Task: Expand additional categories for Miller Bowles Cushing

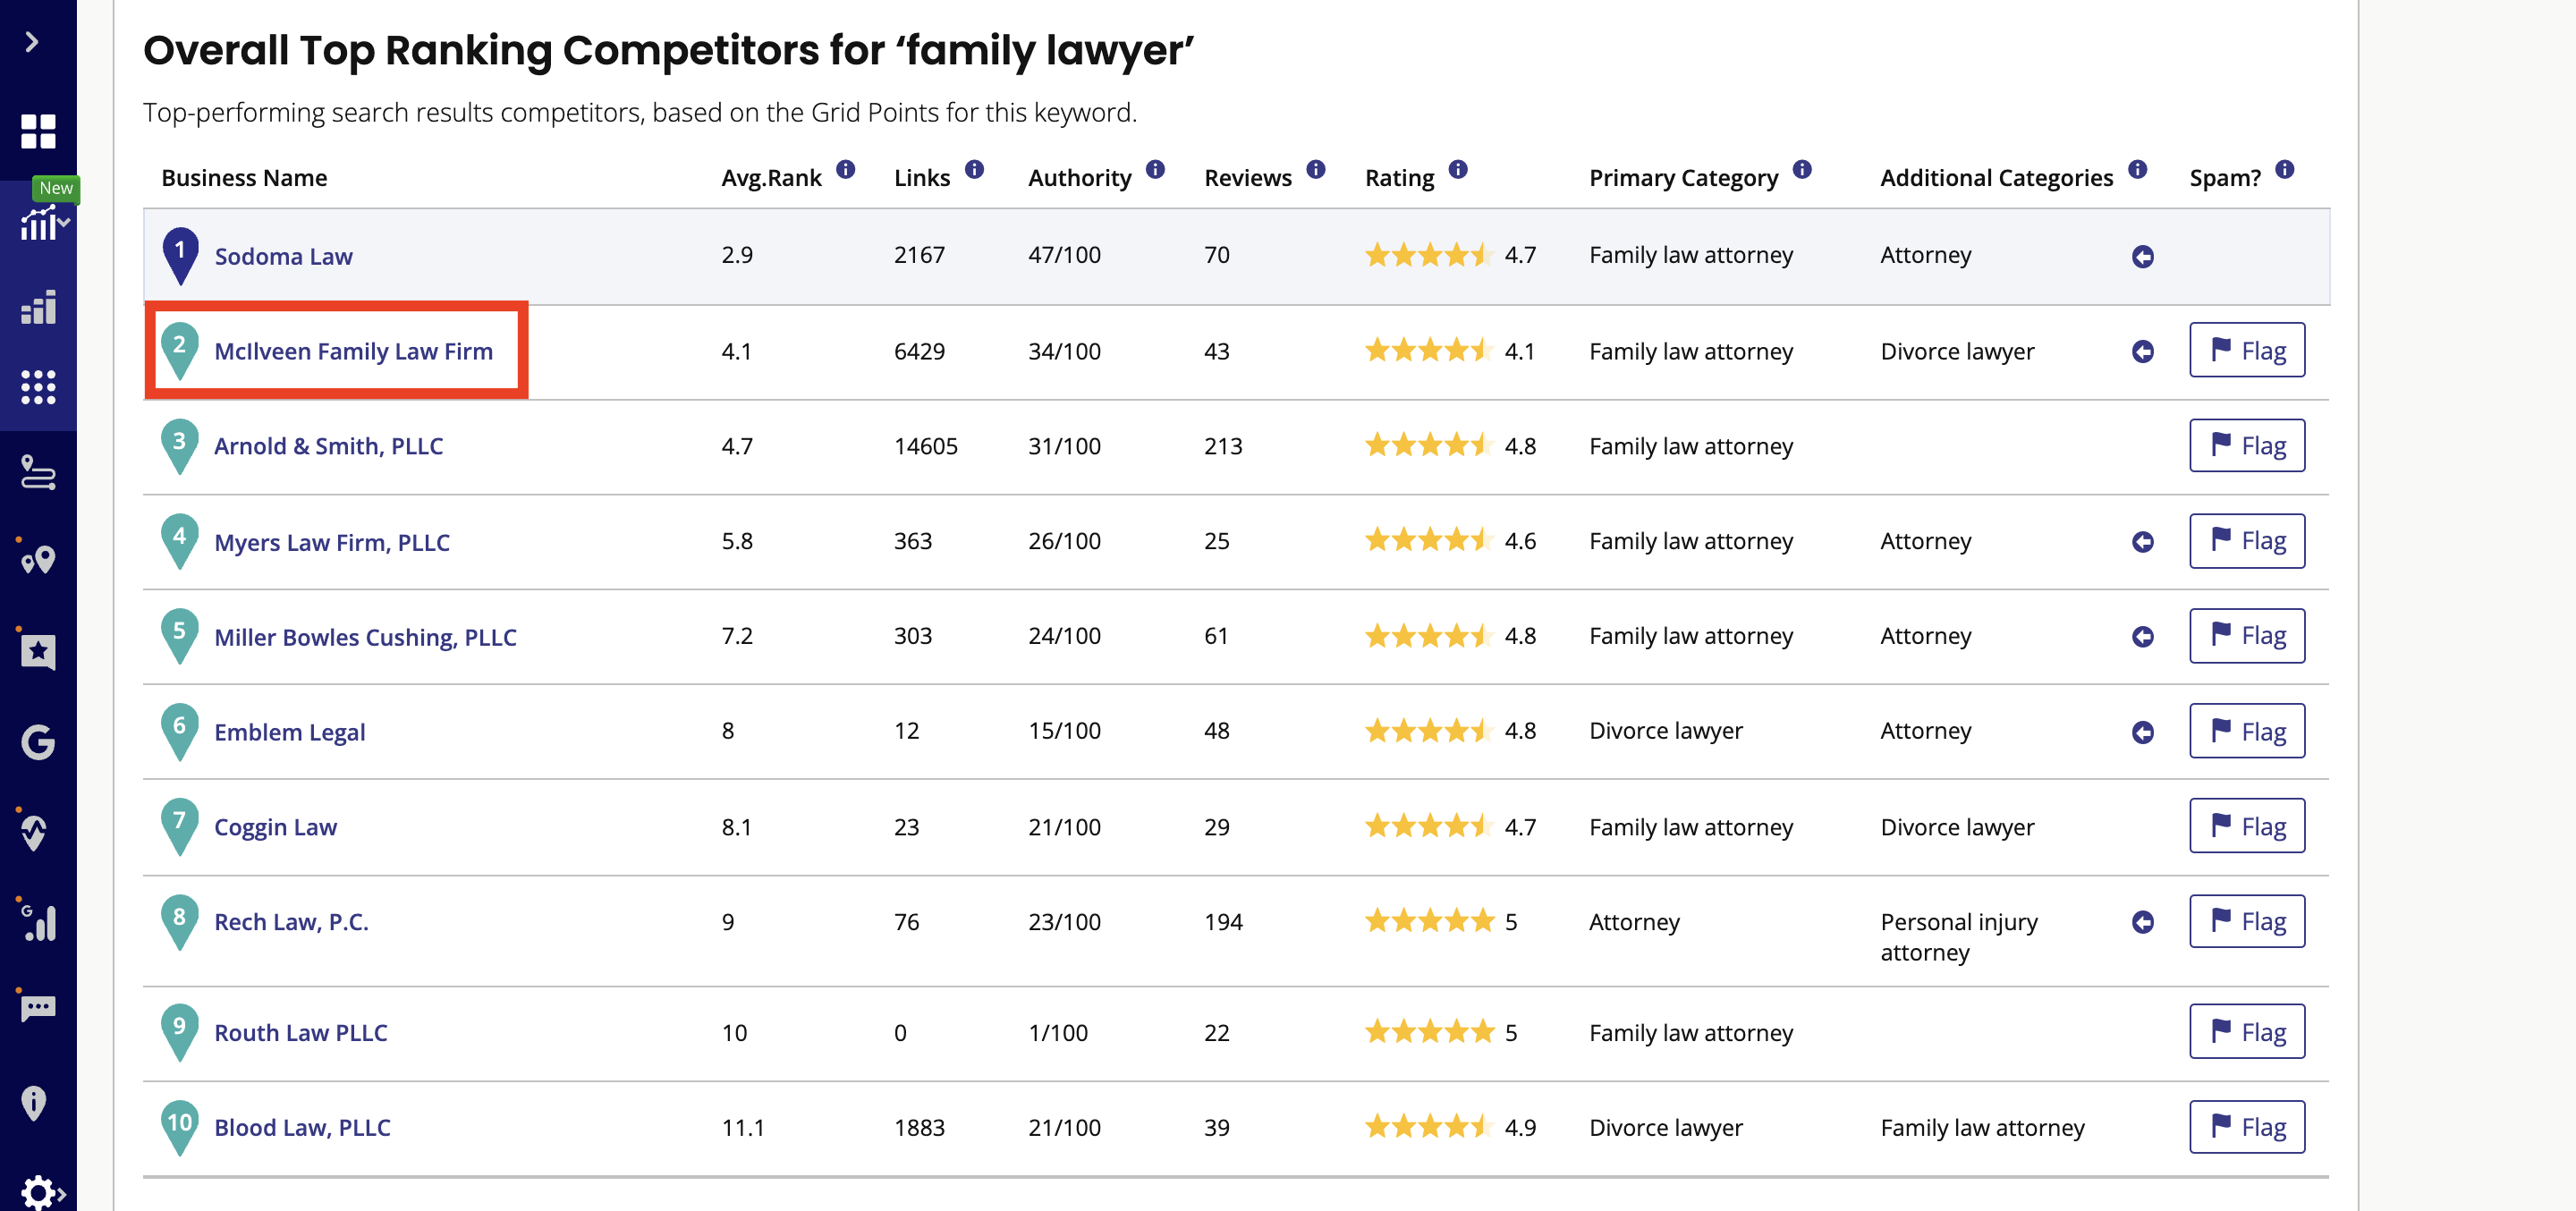Action: (2142, 636)
